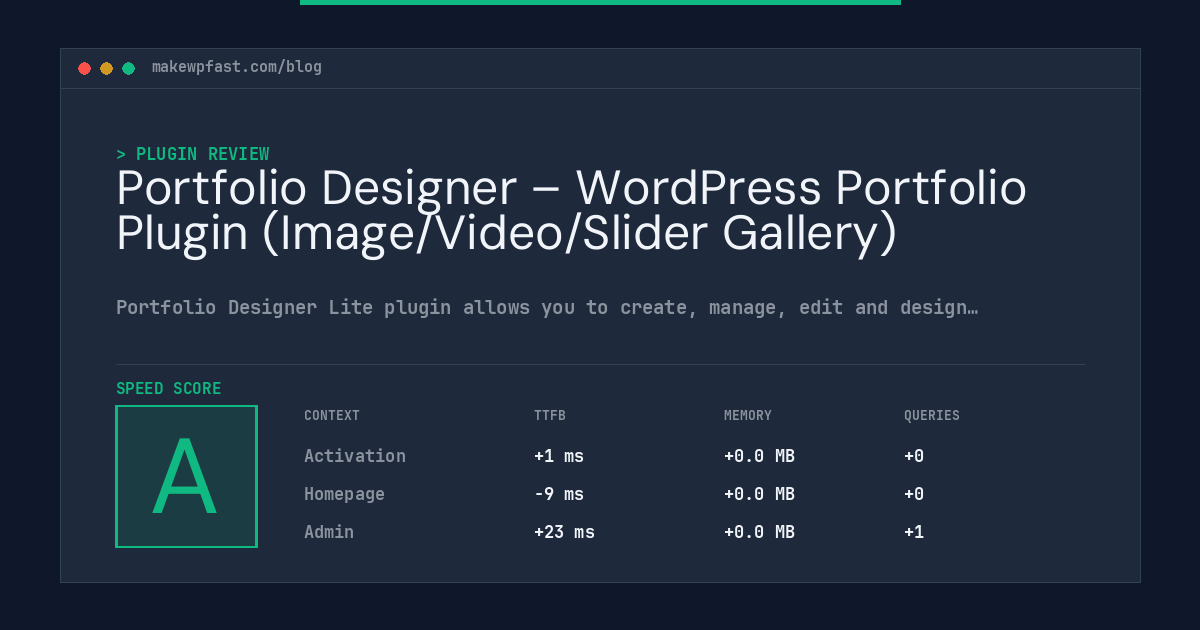Select the Admin row label

point(329,532)
